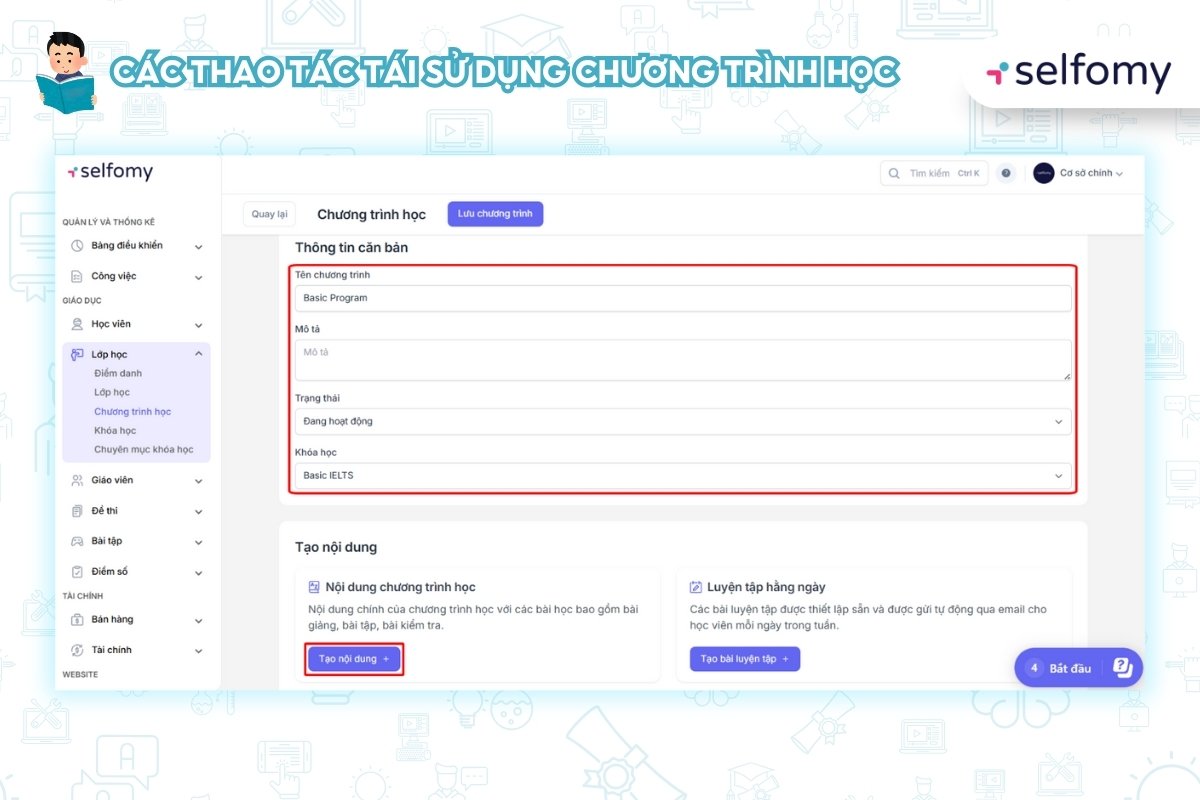Click the Đề thi sidebar icon

(x=78, y=511)
